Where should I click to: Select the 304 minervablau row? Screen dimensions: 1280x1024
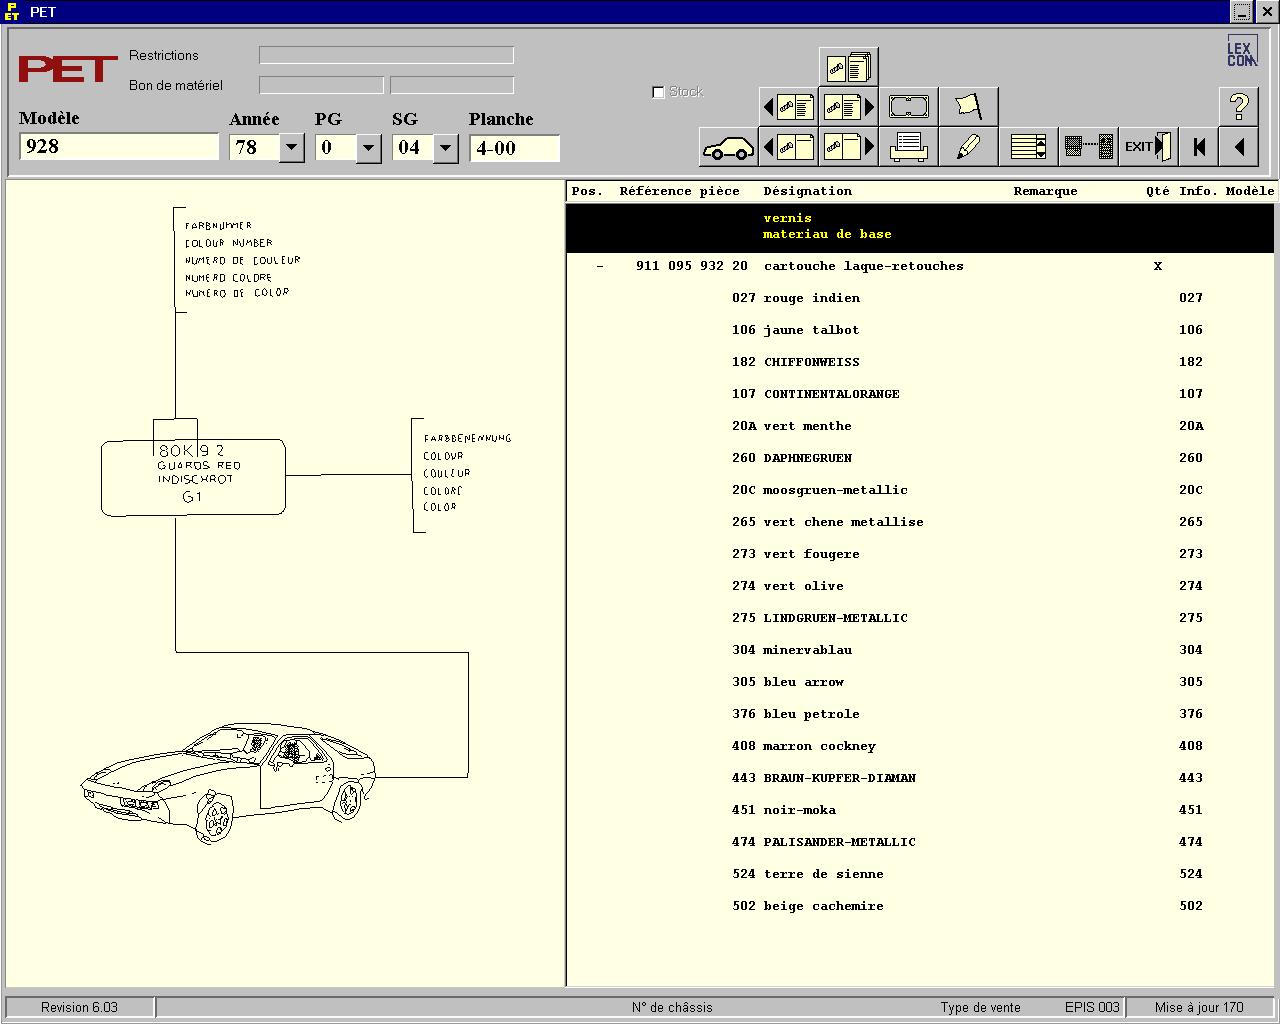(x=920, y=650)
